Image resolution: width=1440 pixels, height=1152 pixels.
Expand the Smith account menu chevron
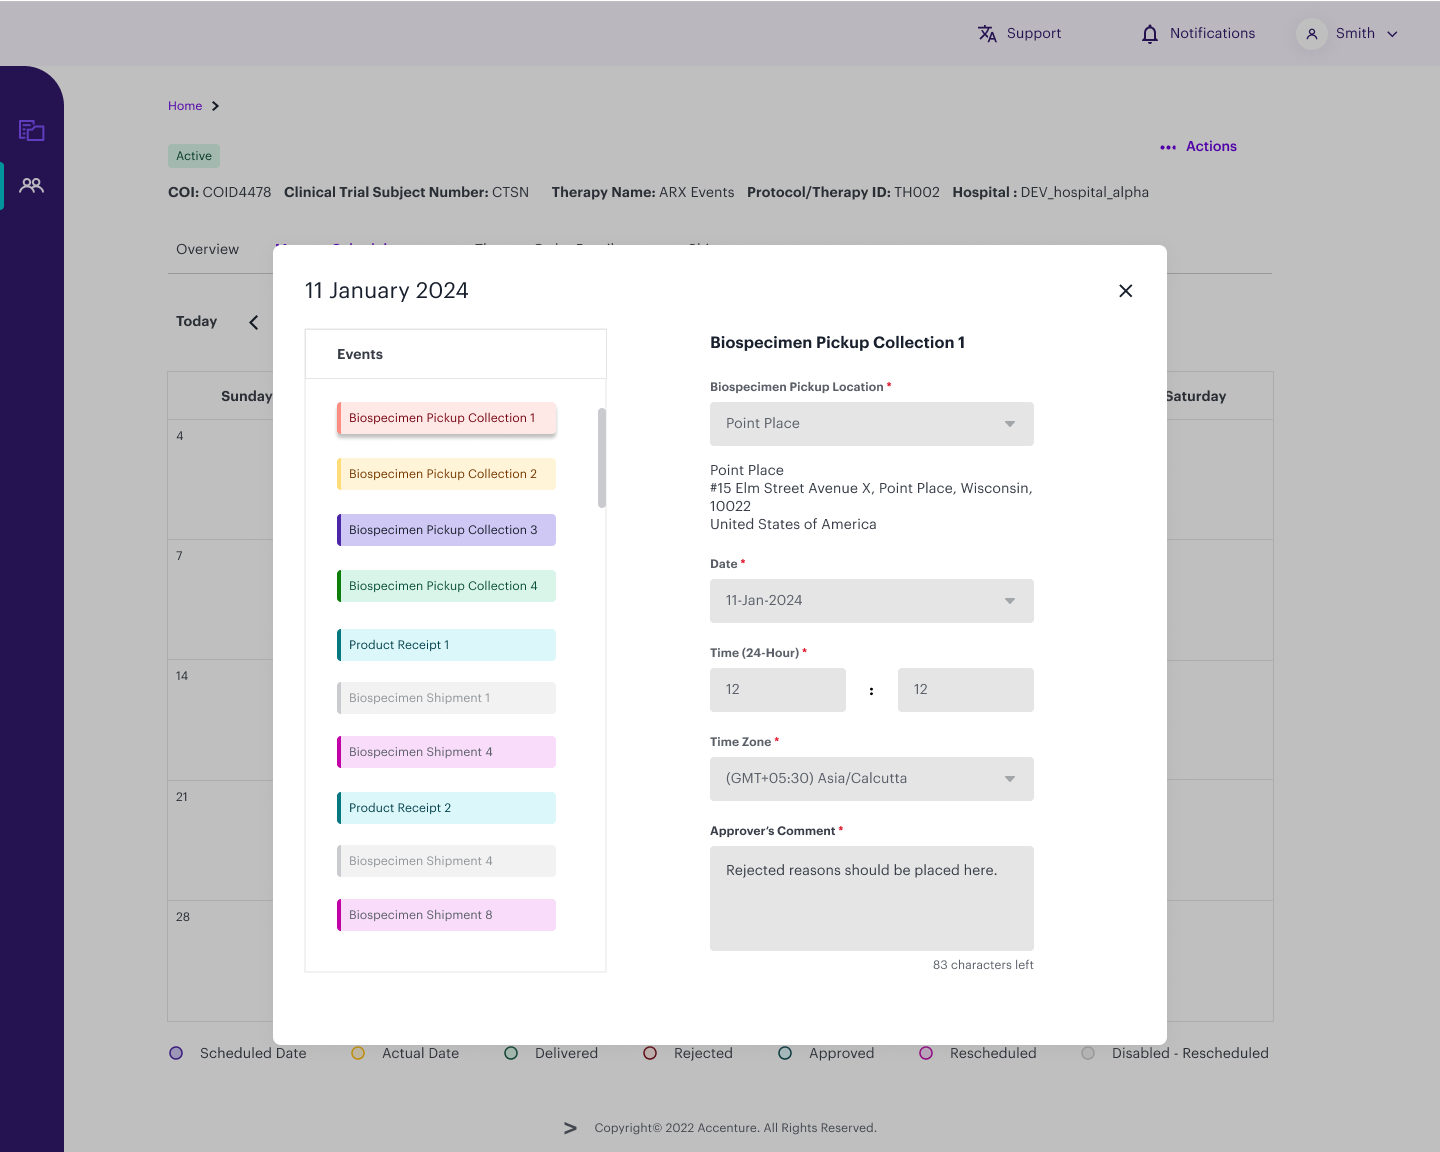pos(1392,33)
